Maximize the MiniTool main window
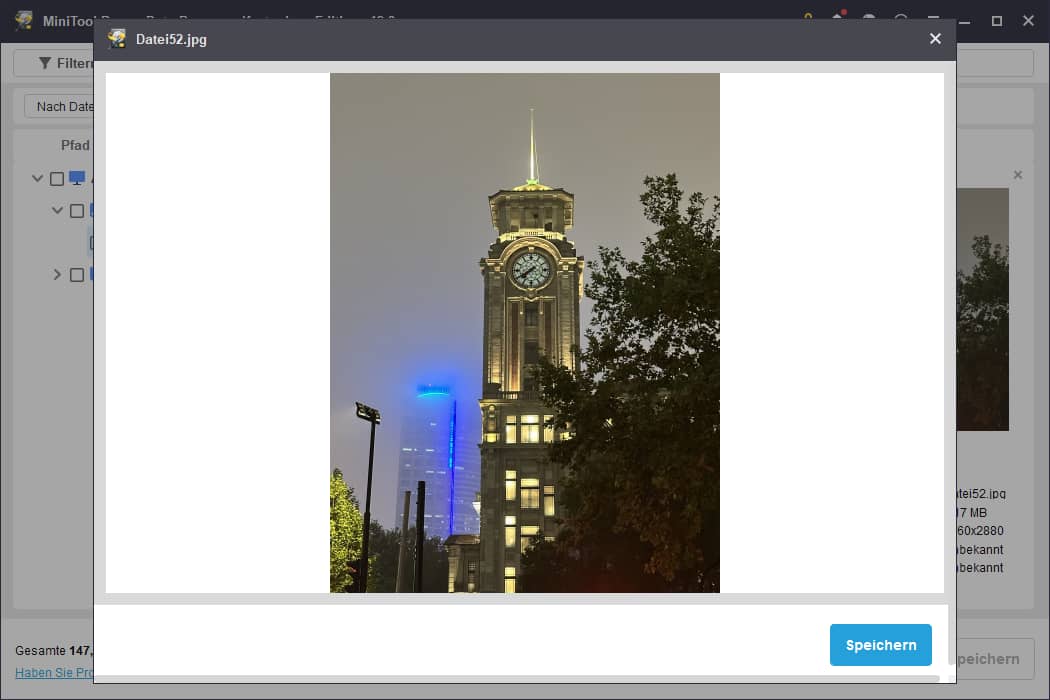Screen dimensions: 1050x700 click(x=996, y=21)
